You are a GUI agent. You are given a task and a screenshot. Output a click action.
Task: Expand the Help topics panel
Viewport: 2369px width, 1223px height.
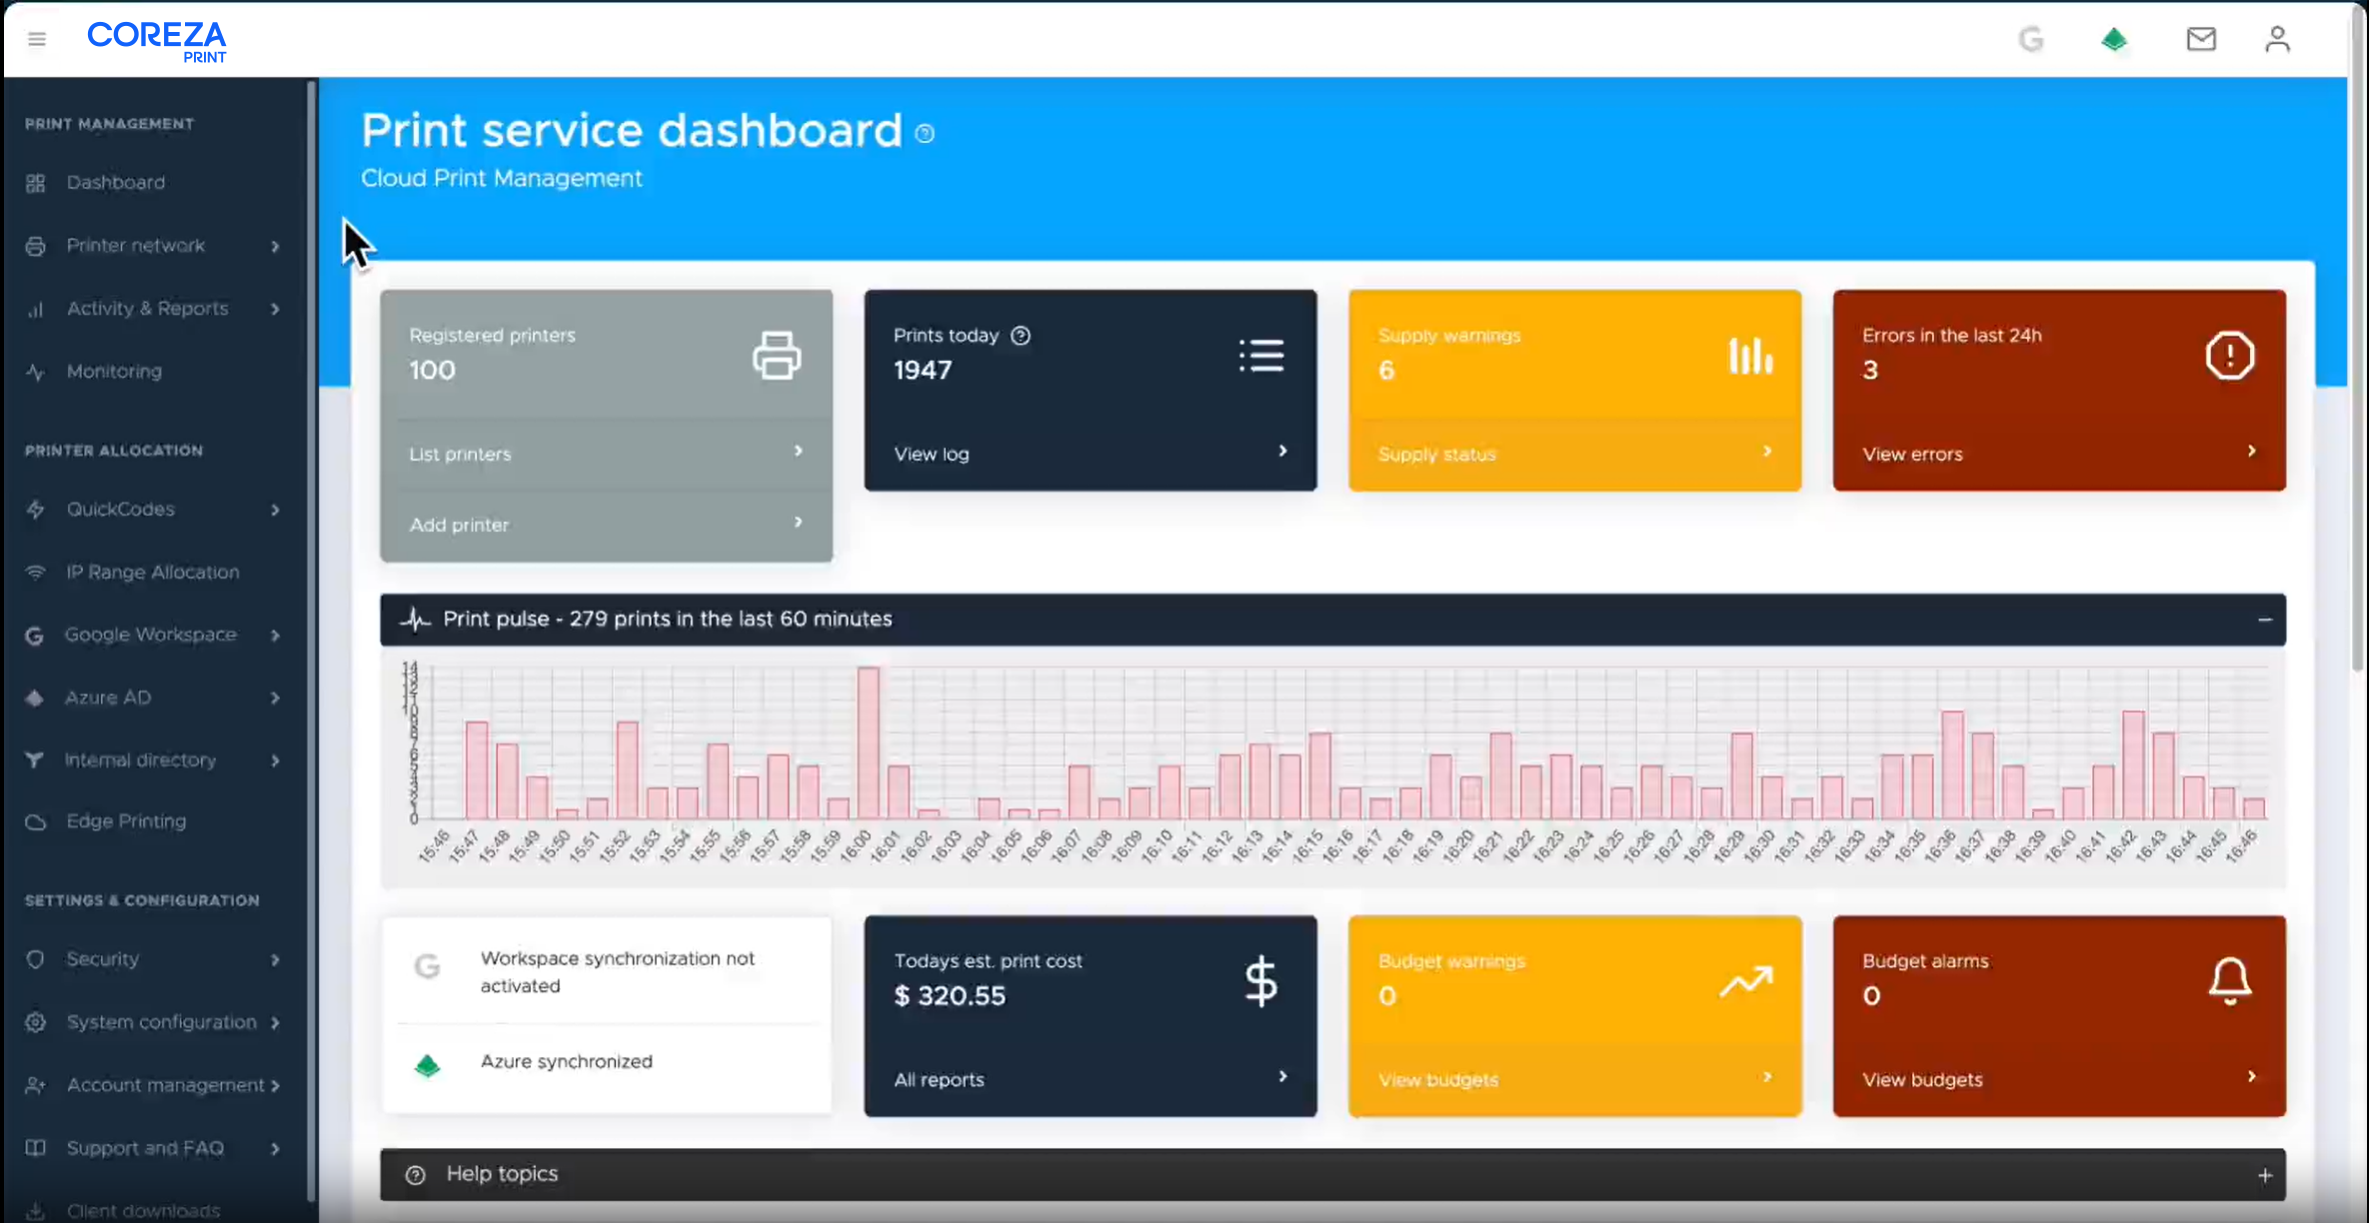click(x=2264, y=1175)
